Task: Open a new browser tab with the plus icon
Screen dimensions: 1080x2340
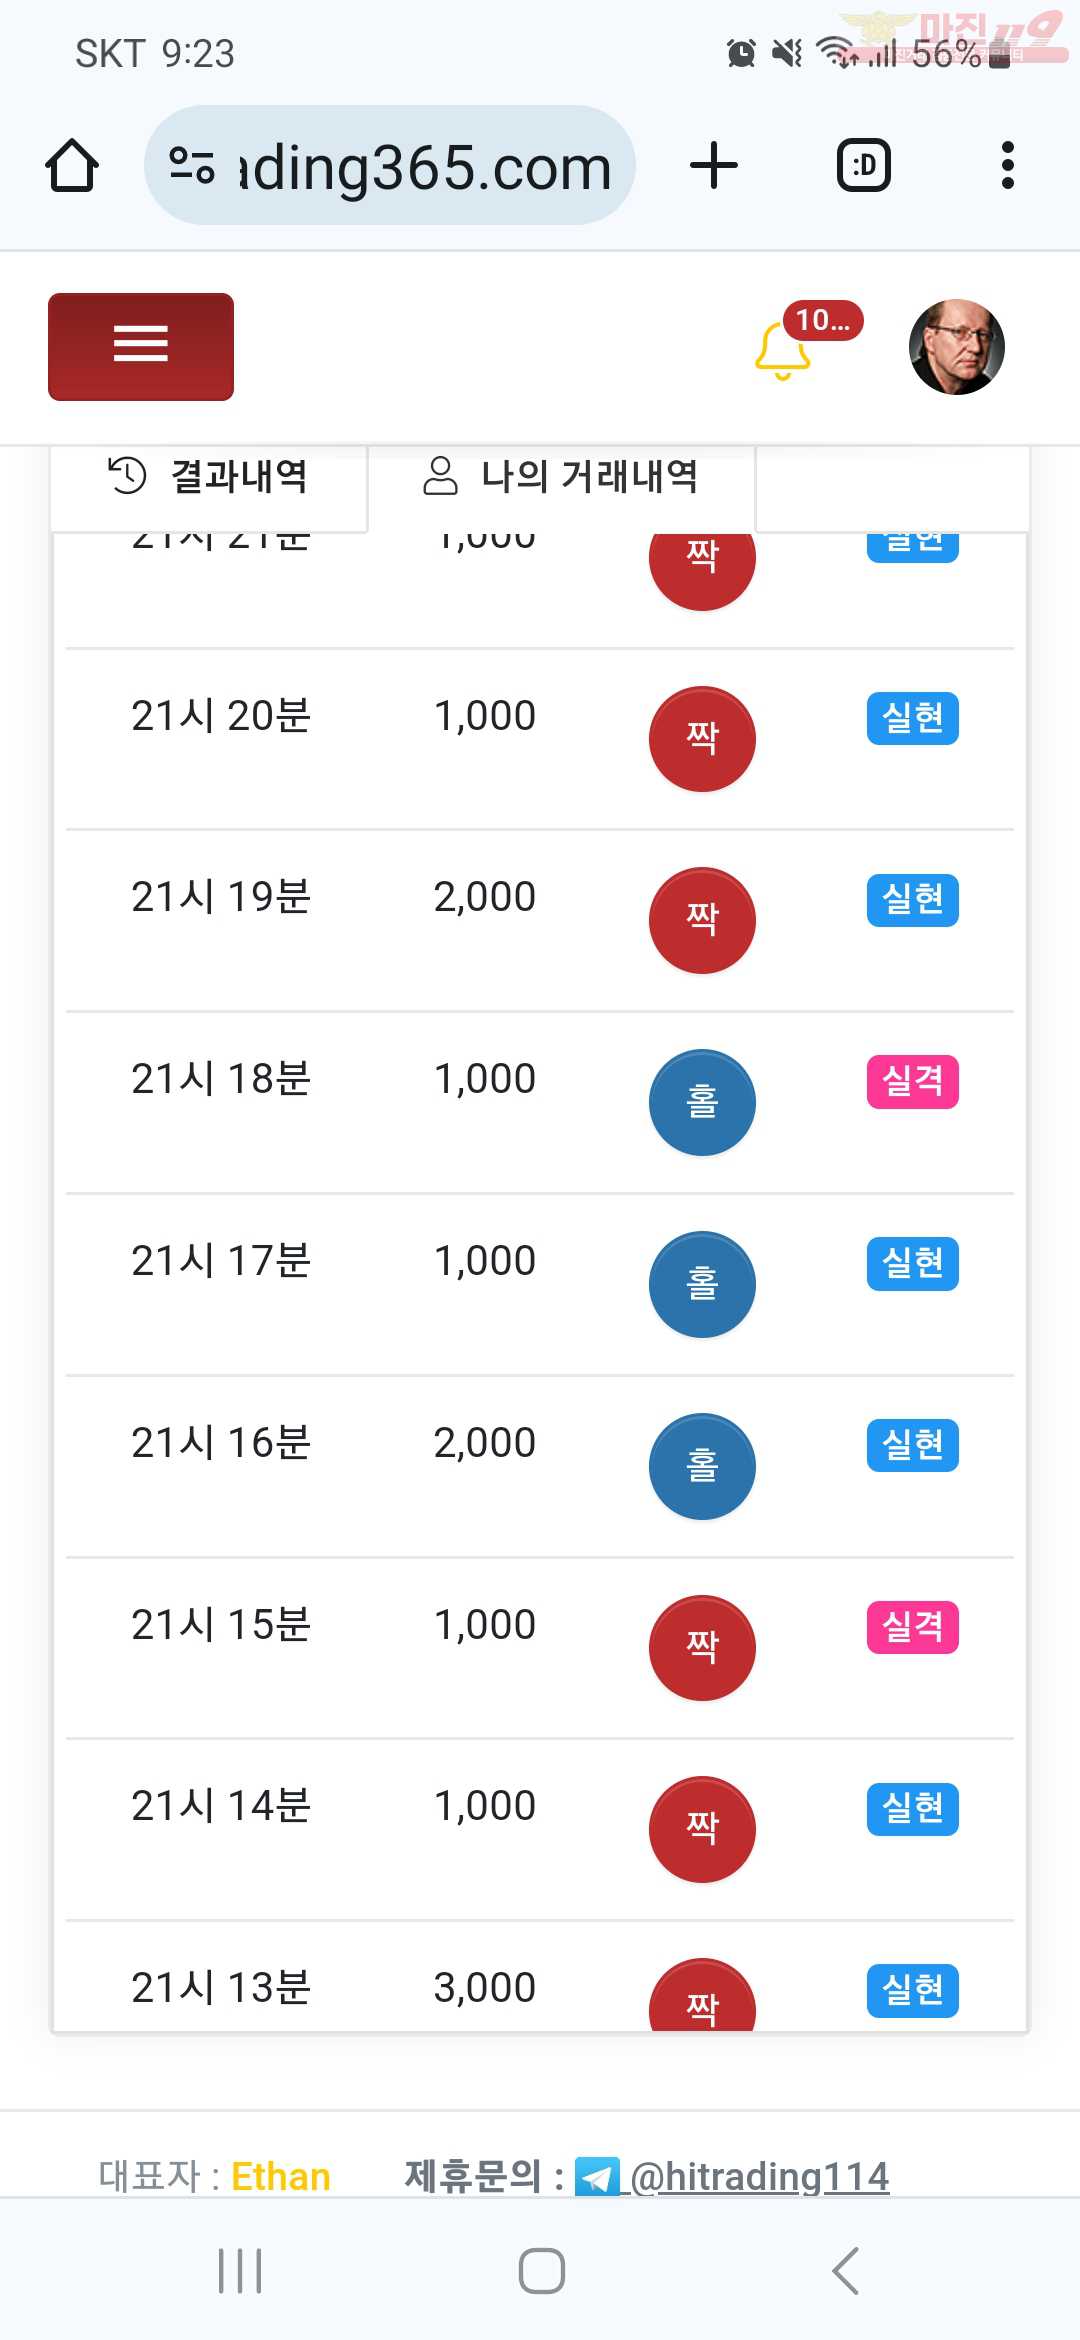Action: (714, 166)
